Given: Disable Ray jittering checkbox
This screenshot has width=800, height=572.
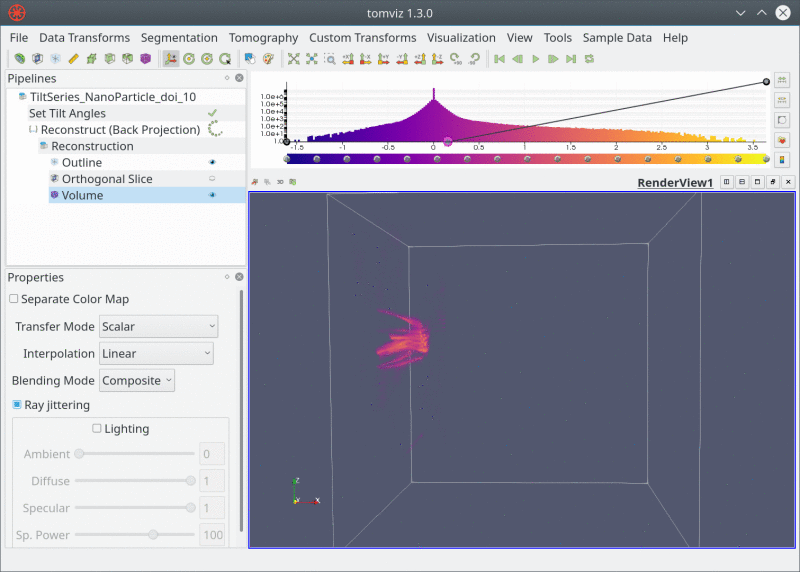Looking at the screenshot, I should [17, 405].
